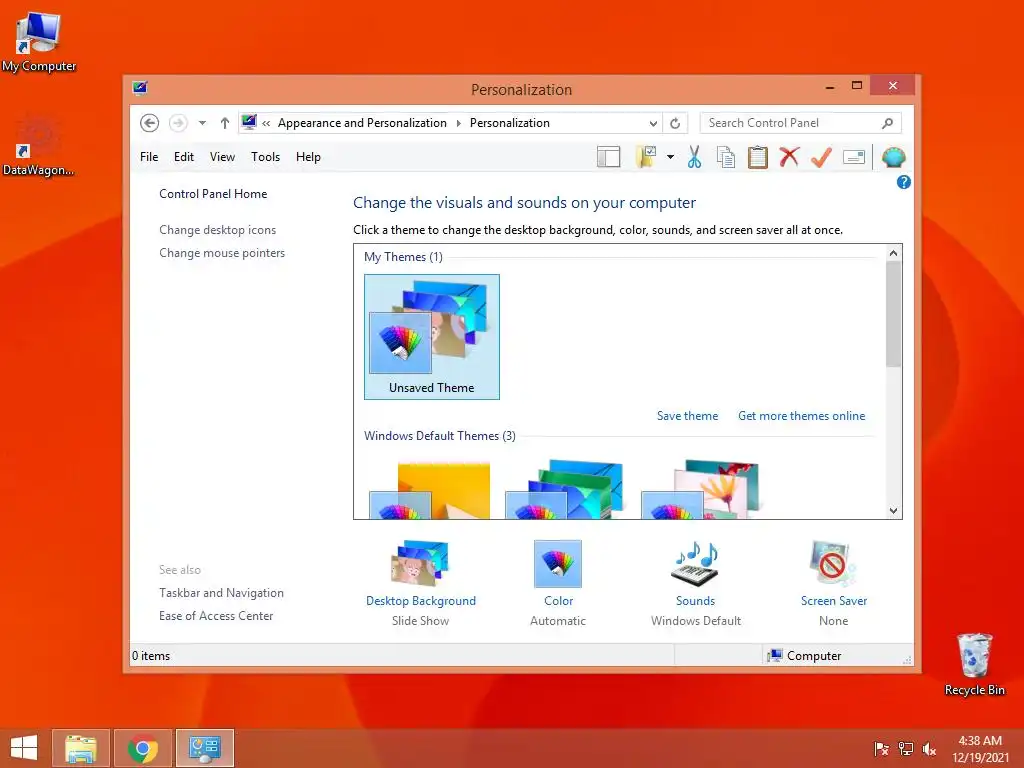Screen dimensions: 1024x768
Task: Click the Properties card icon
Action: point(854,157)
